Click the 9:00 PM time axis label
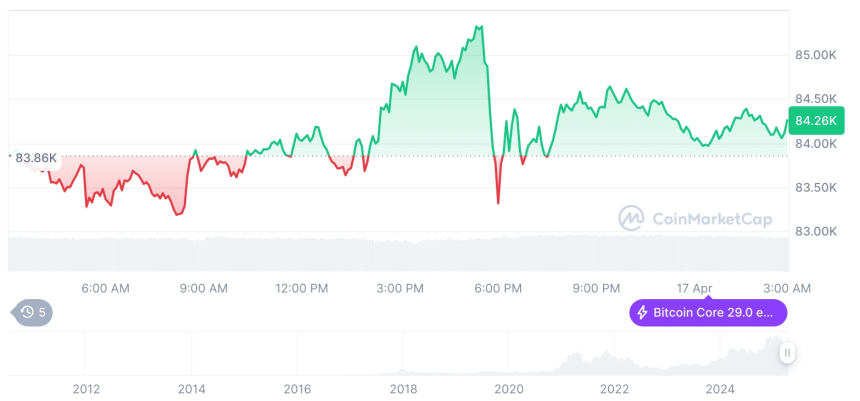This screenshot has width=860, height=401. [596, 288]
